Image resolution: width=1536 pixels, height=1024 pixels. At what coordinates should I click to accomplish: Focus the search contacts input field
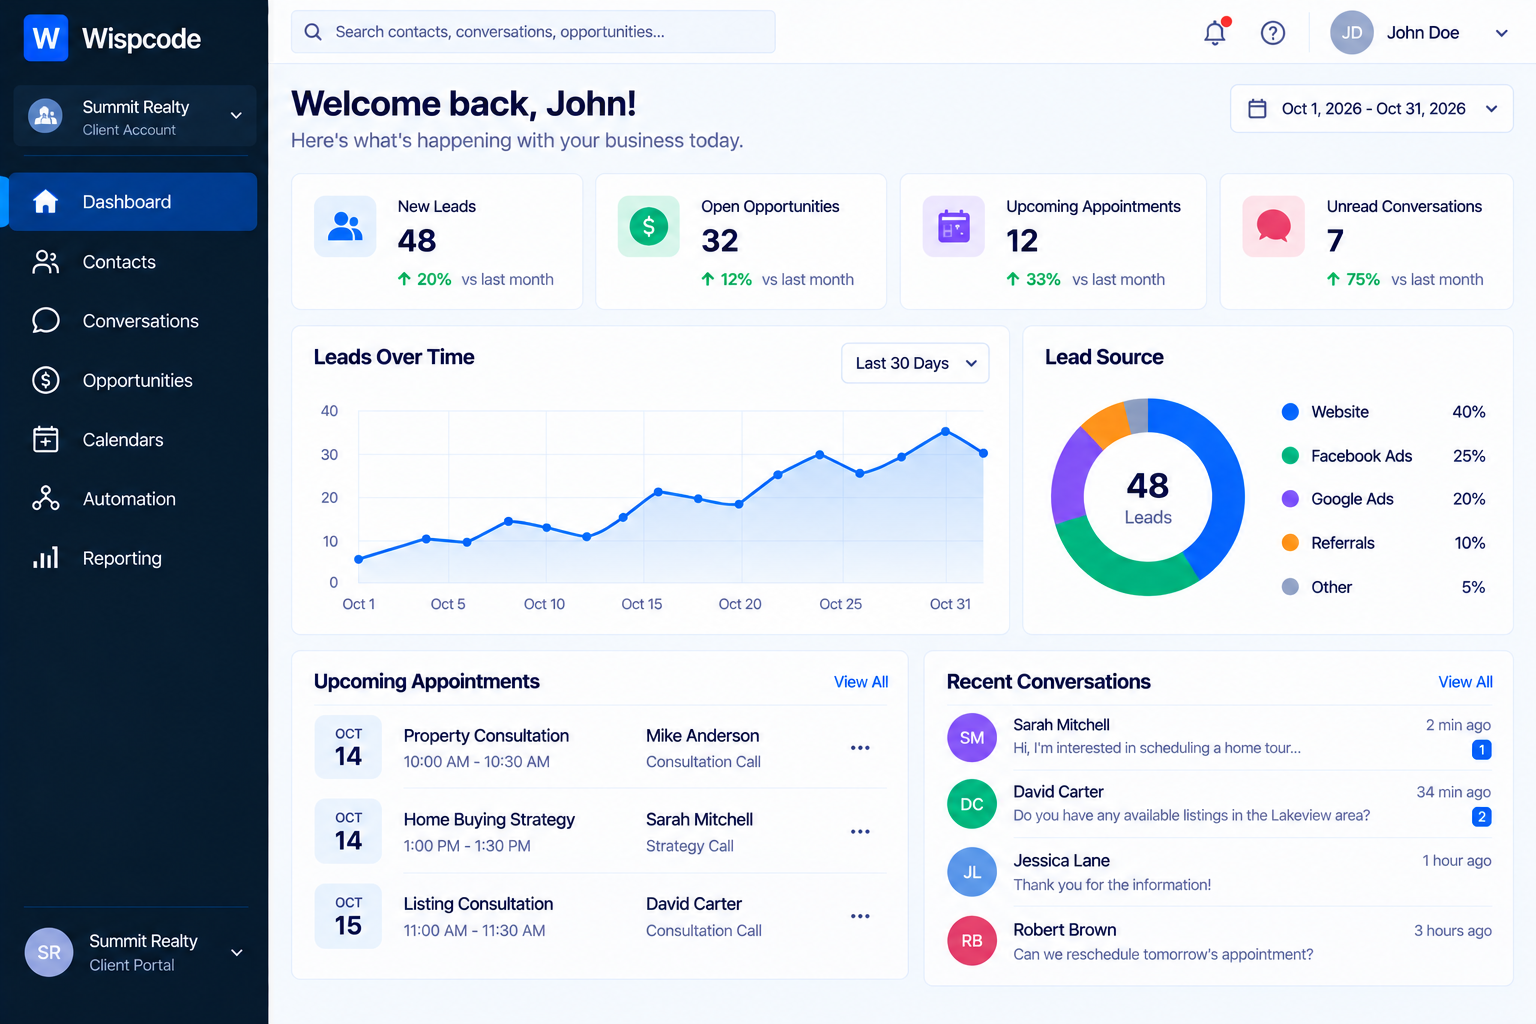click(533, 32)
